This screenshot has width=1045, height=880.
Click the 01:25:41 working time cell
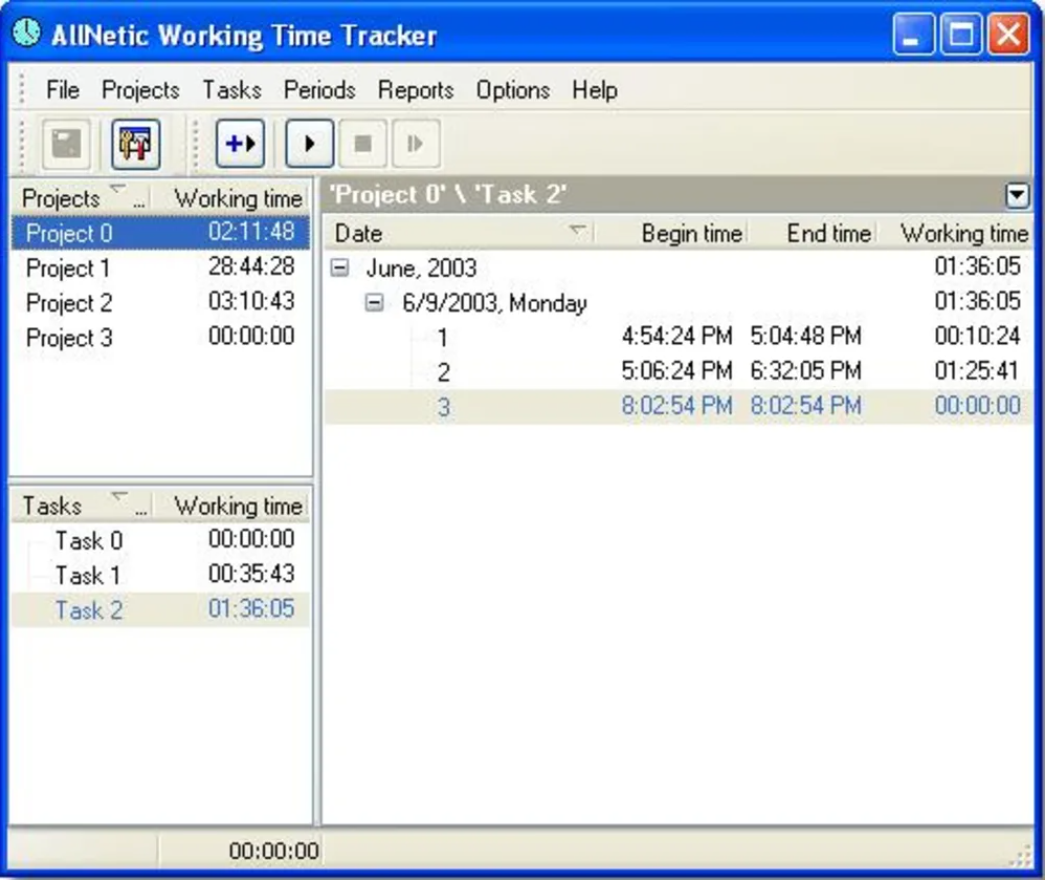(x=977, y=370)
